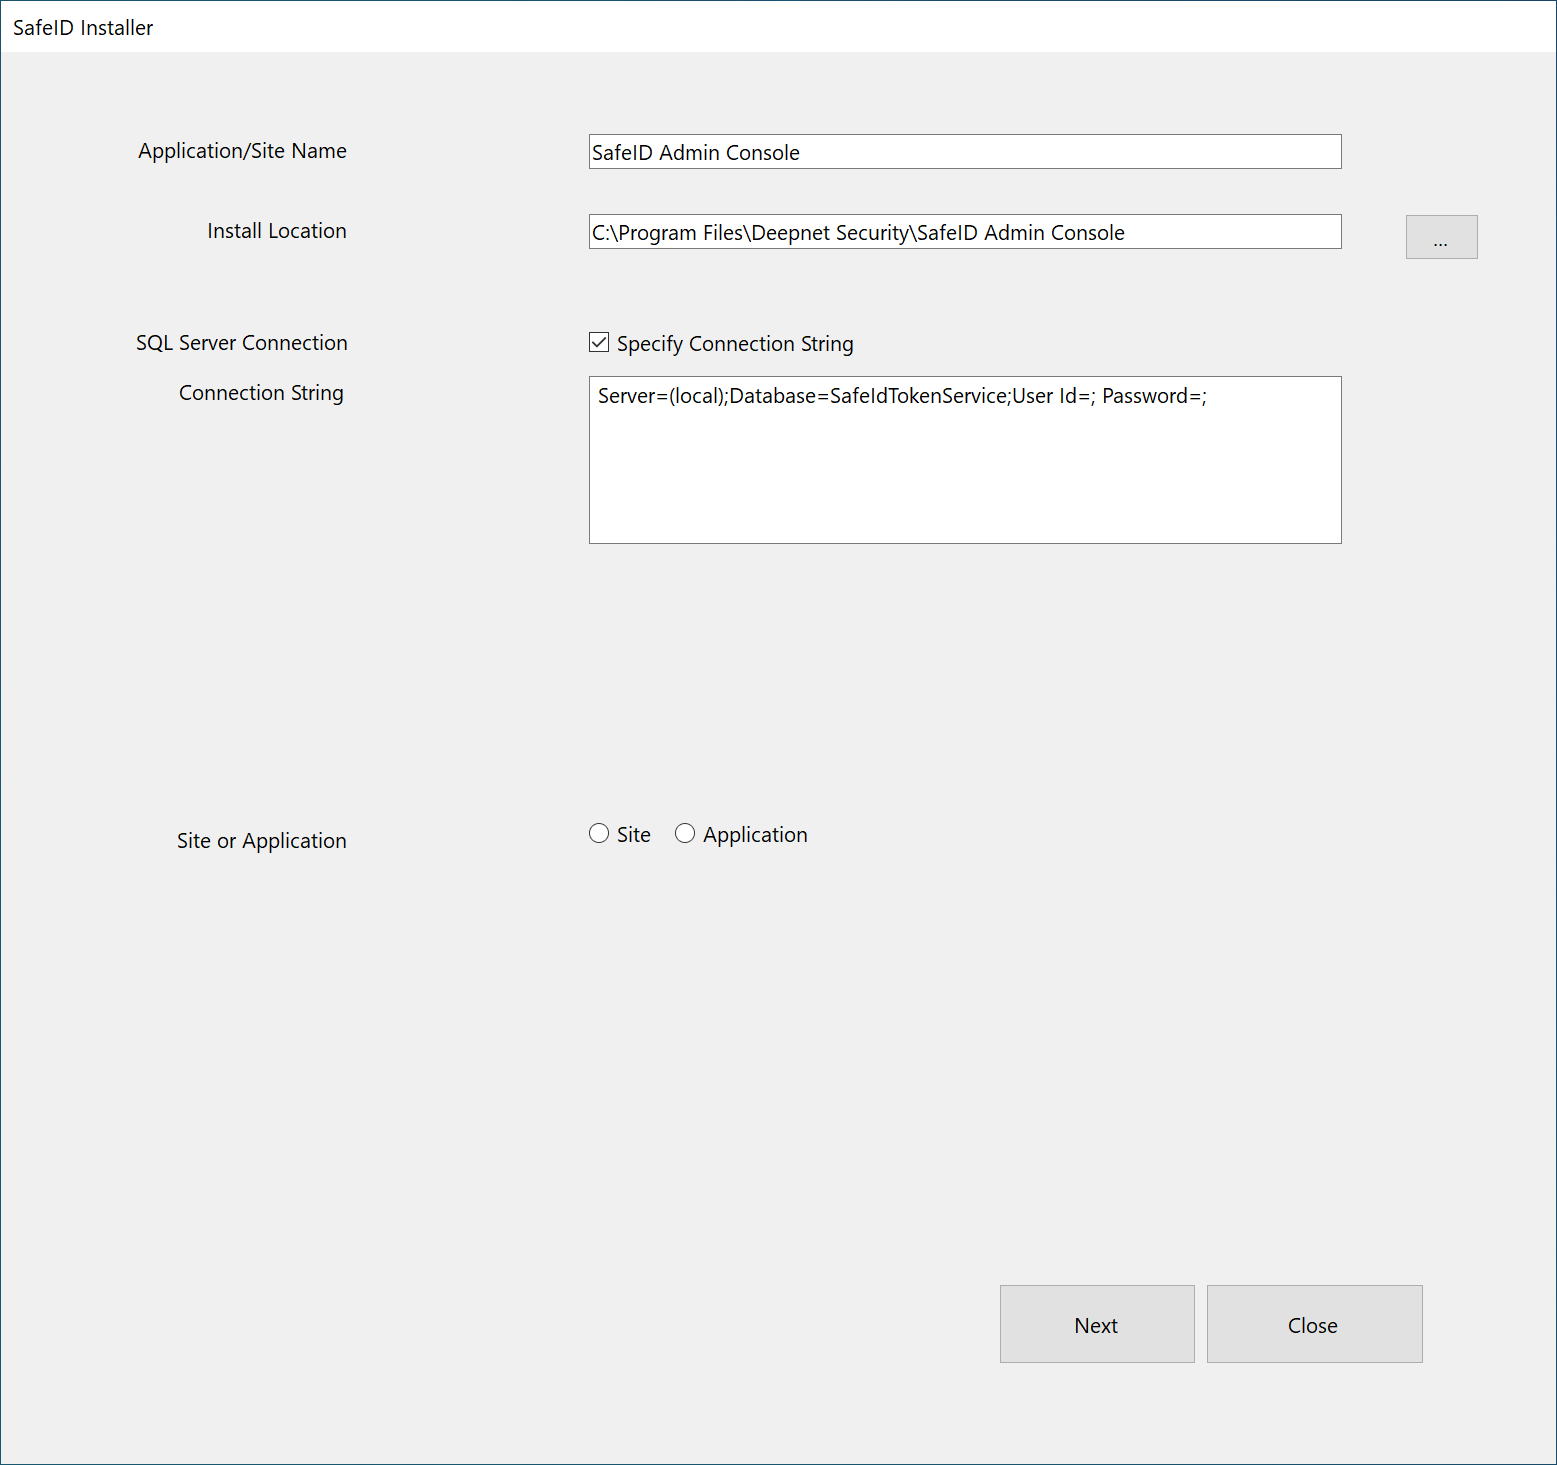The height and width of the screenshot is (1465, 1557).
Task: Click the 'Install Location' label
Action: [x=276, y=231]
